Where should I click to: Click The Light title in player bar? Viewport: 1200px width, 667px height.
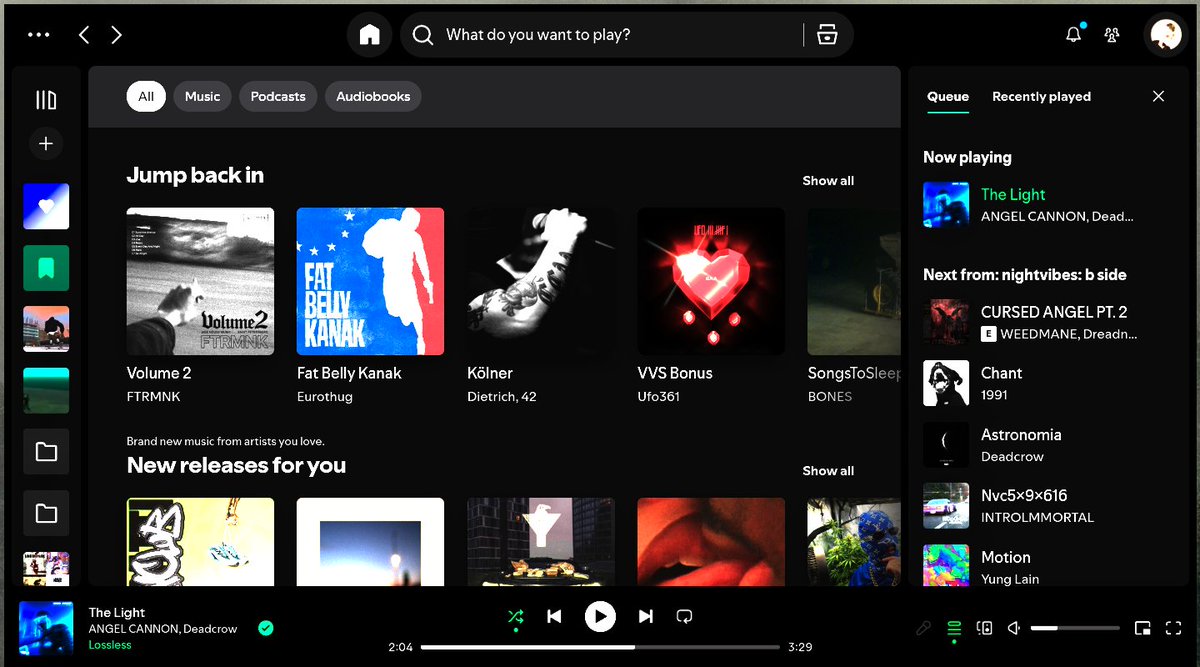pos(117,612)
